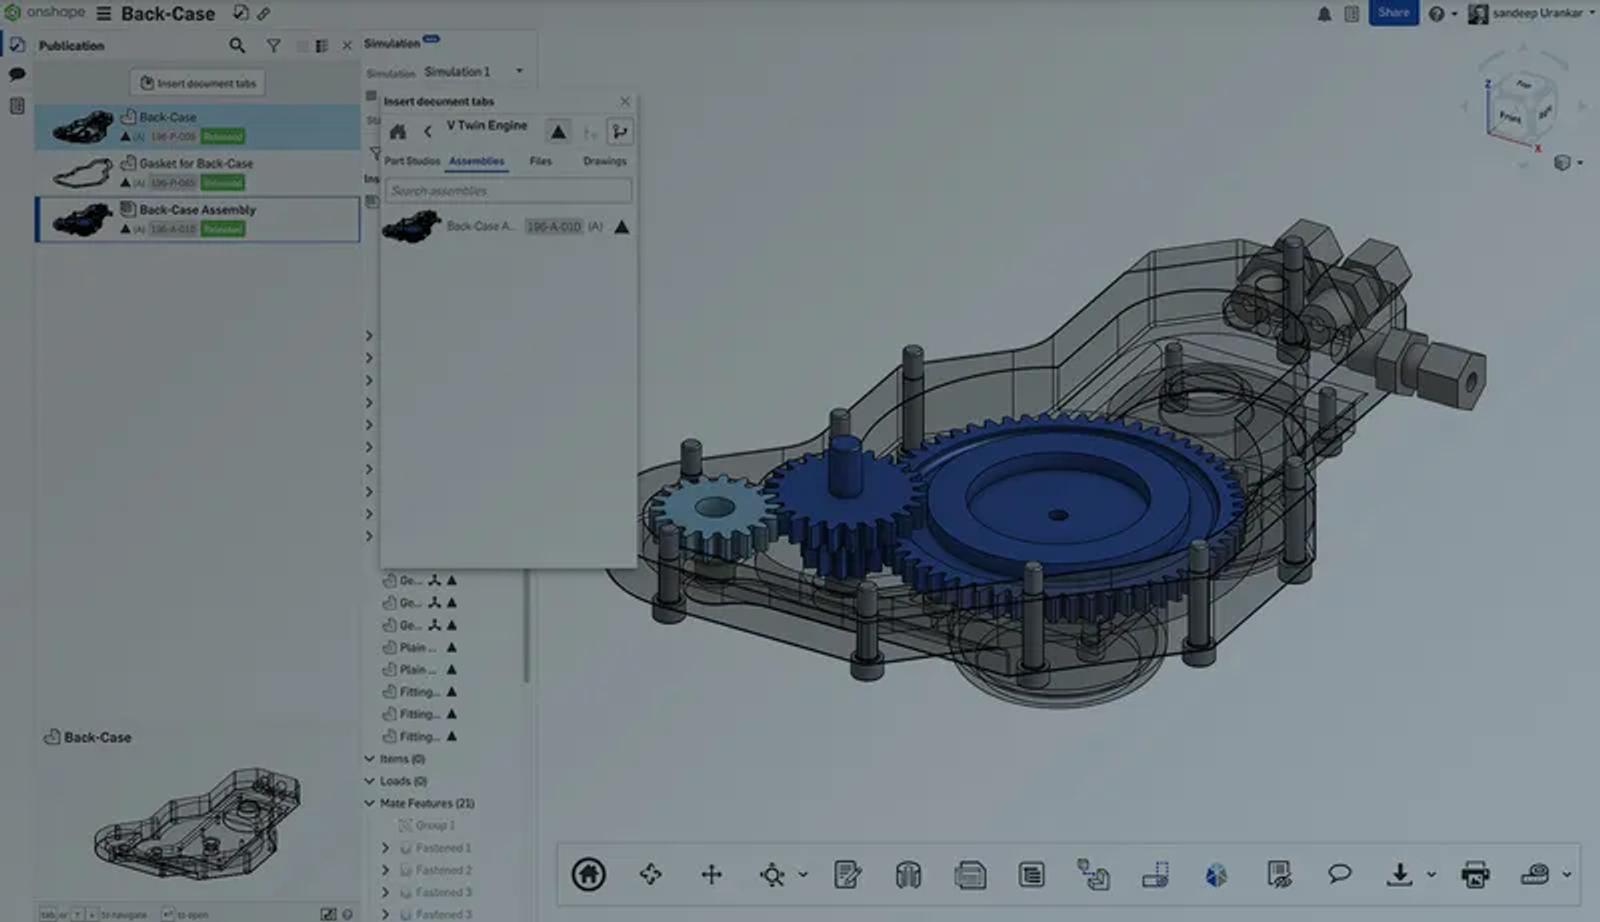Click the Home view icon in bottom toolbar
The height and width of the screenshot is (922, 1600).
(x=588, y=875)
